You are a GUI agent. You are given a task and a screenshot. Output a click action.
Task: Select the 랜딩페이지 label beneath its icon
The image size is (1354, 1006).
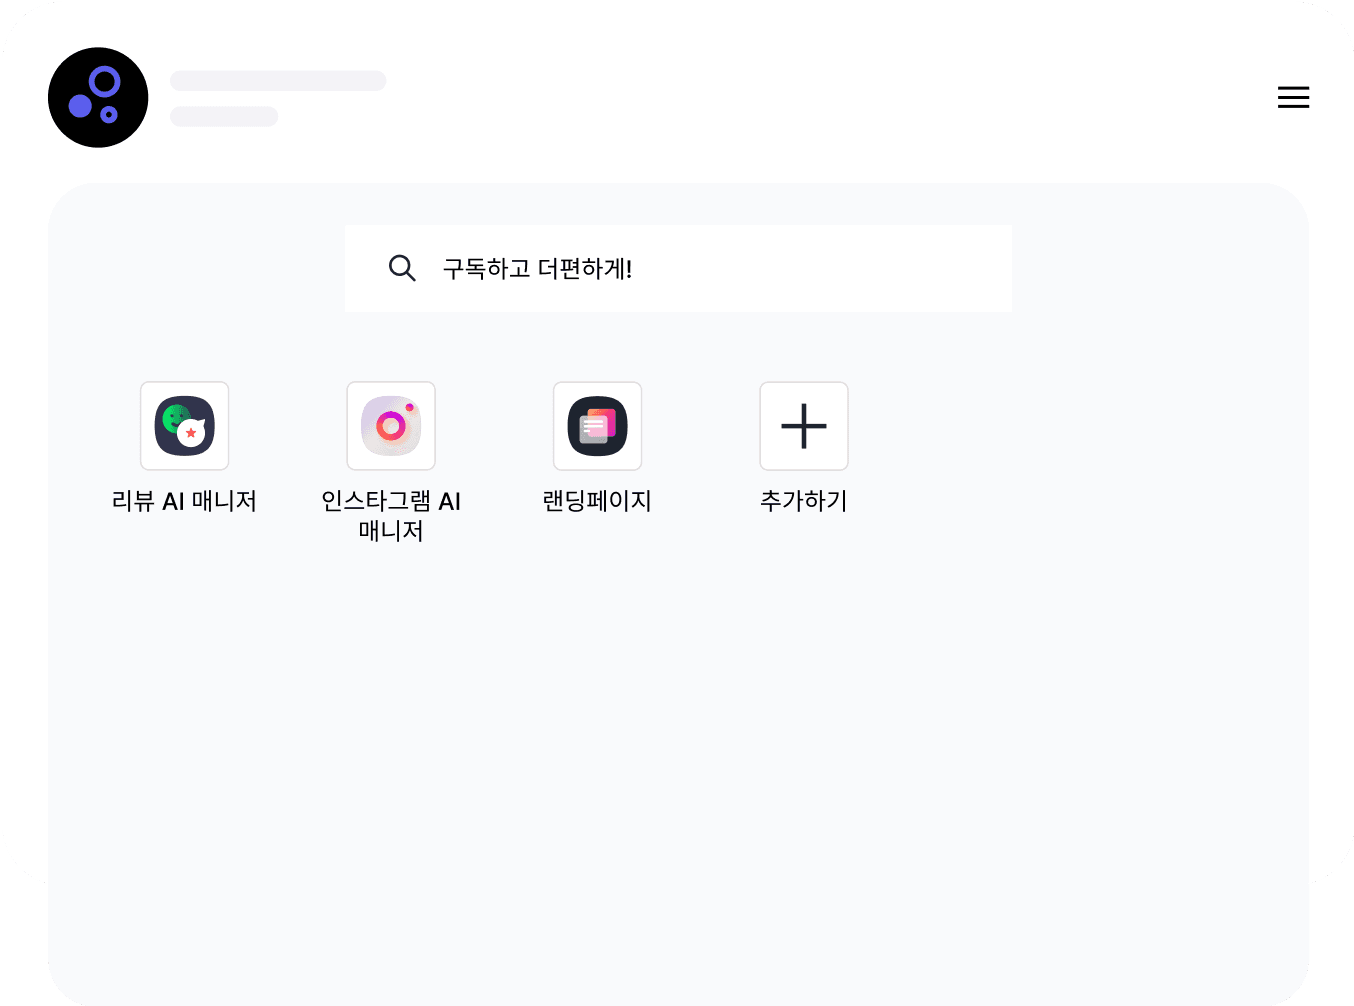(597, 501)
